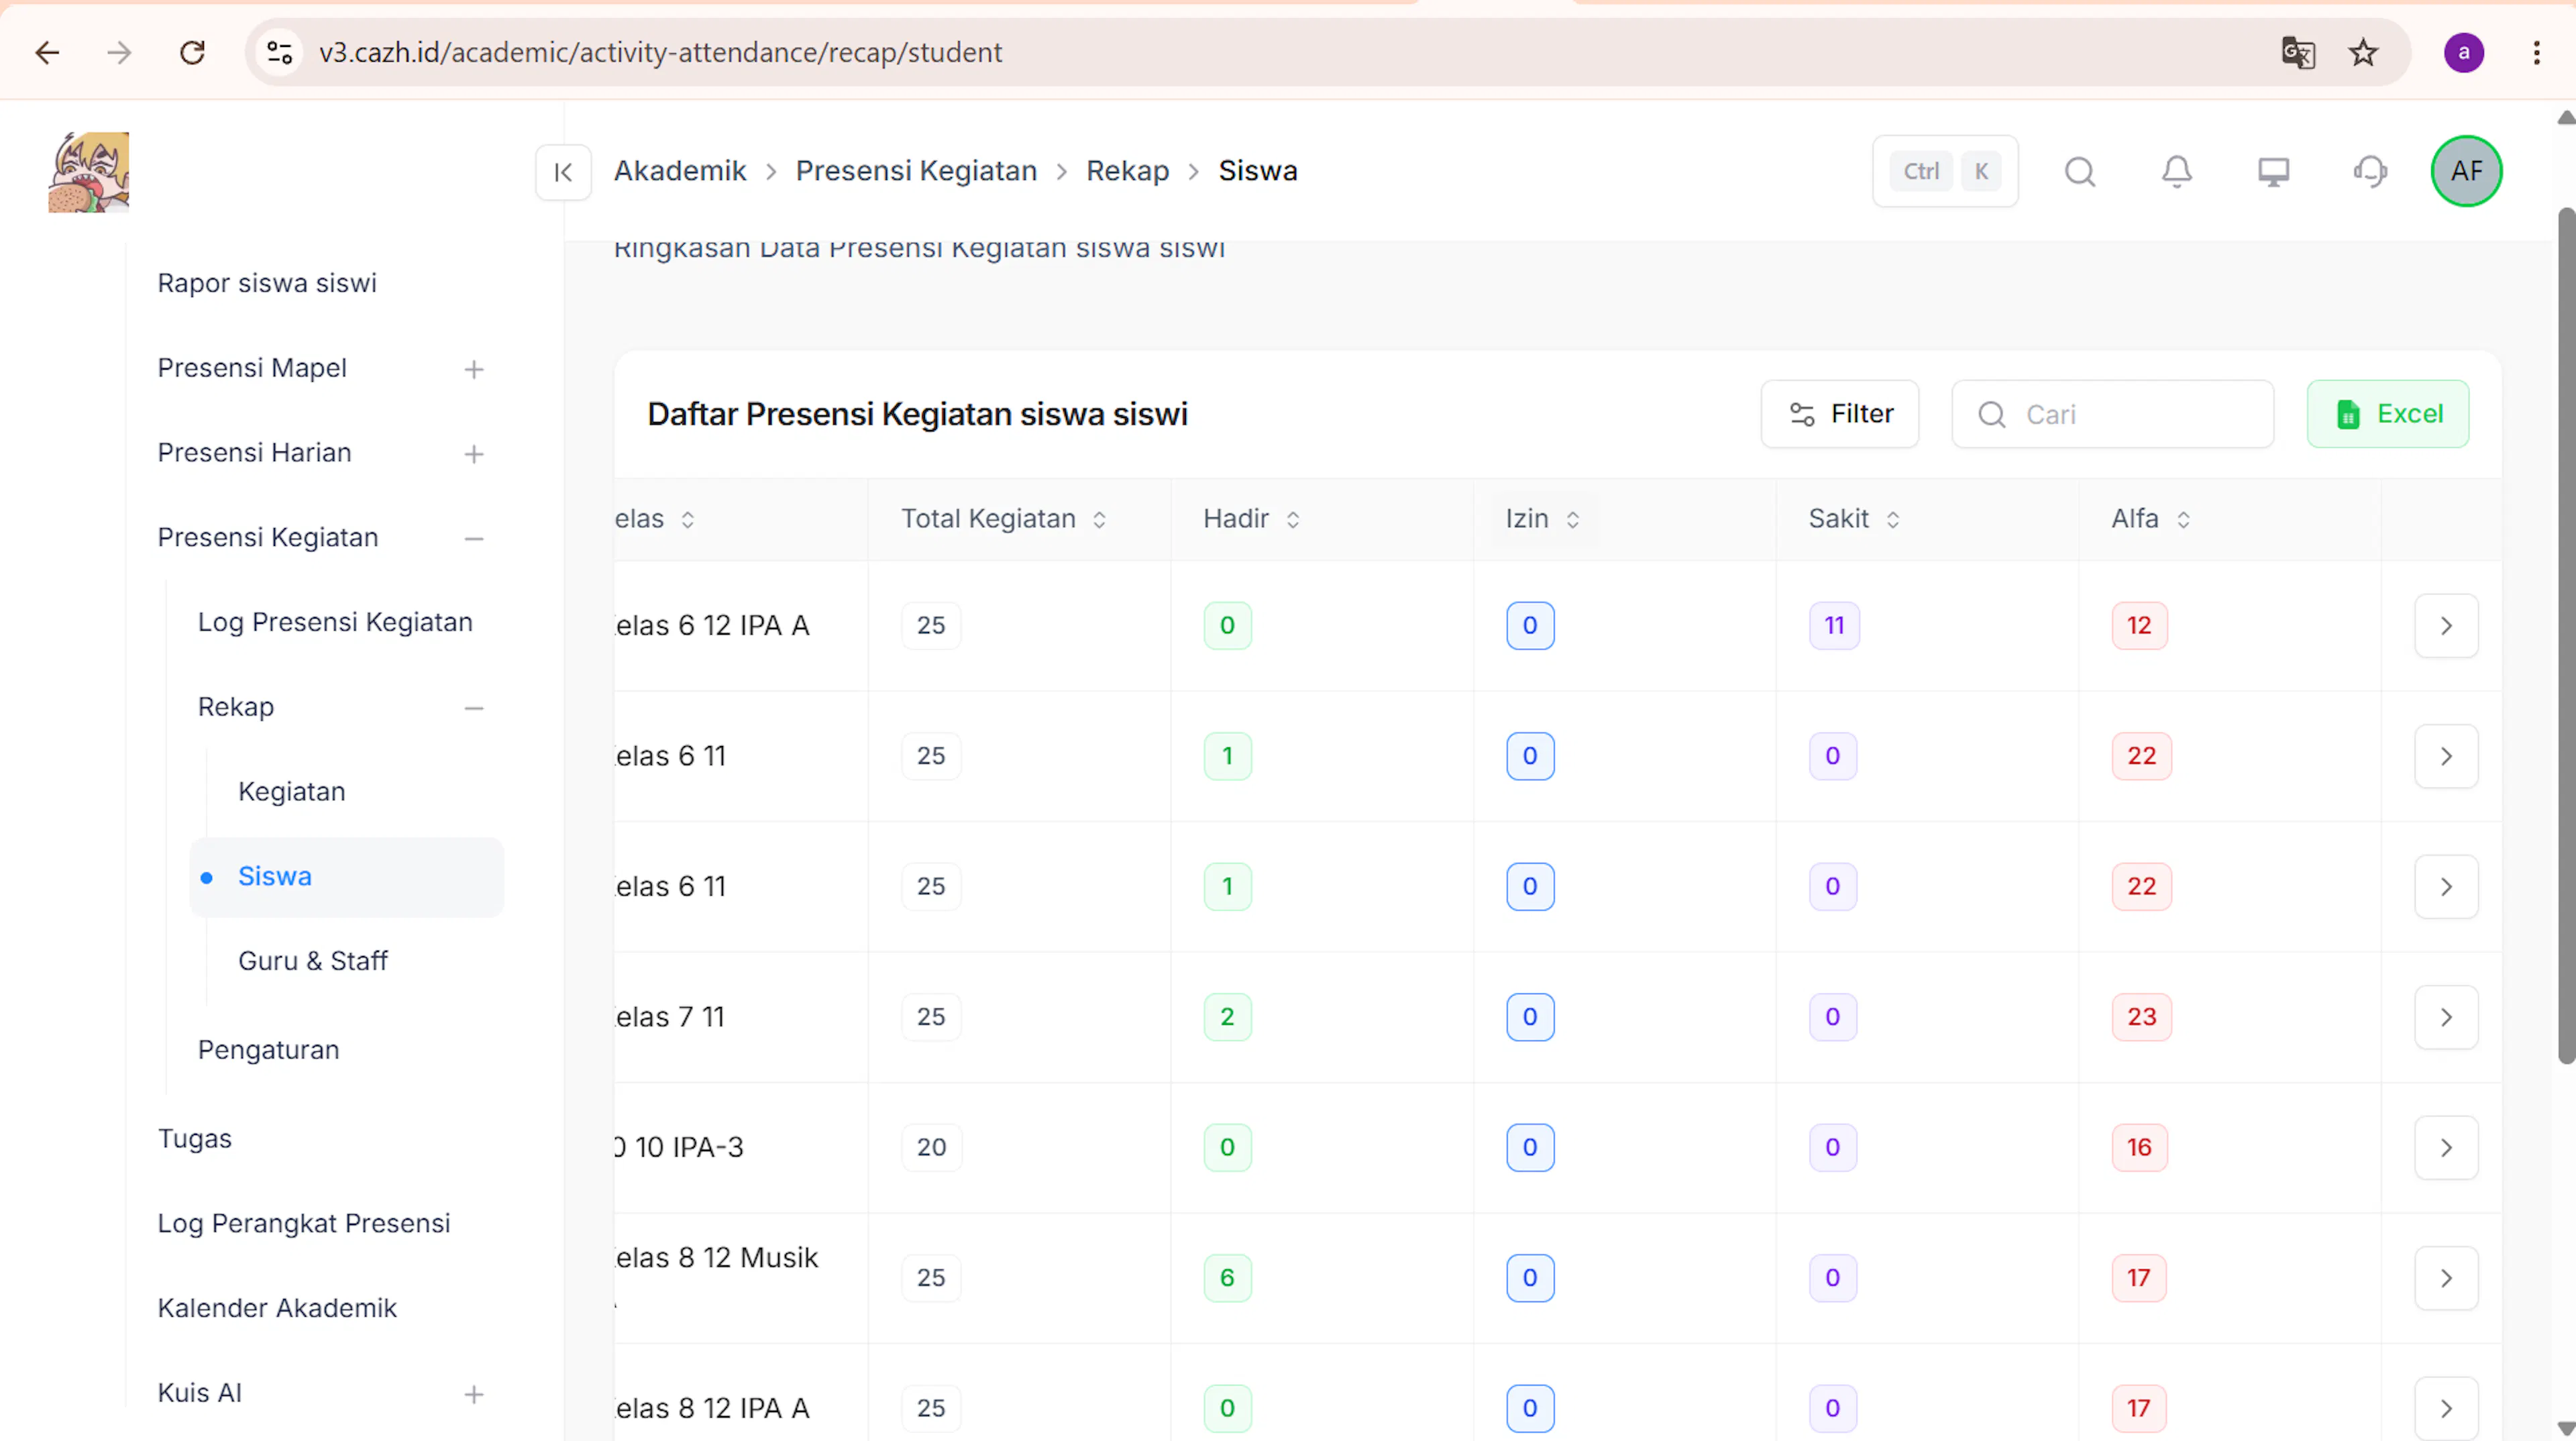Select Kegiatan under Rekap
The image size is (2576, 1441).
[x=292, y=791]
